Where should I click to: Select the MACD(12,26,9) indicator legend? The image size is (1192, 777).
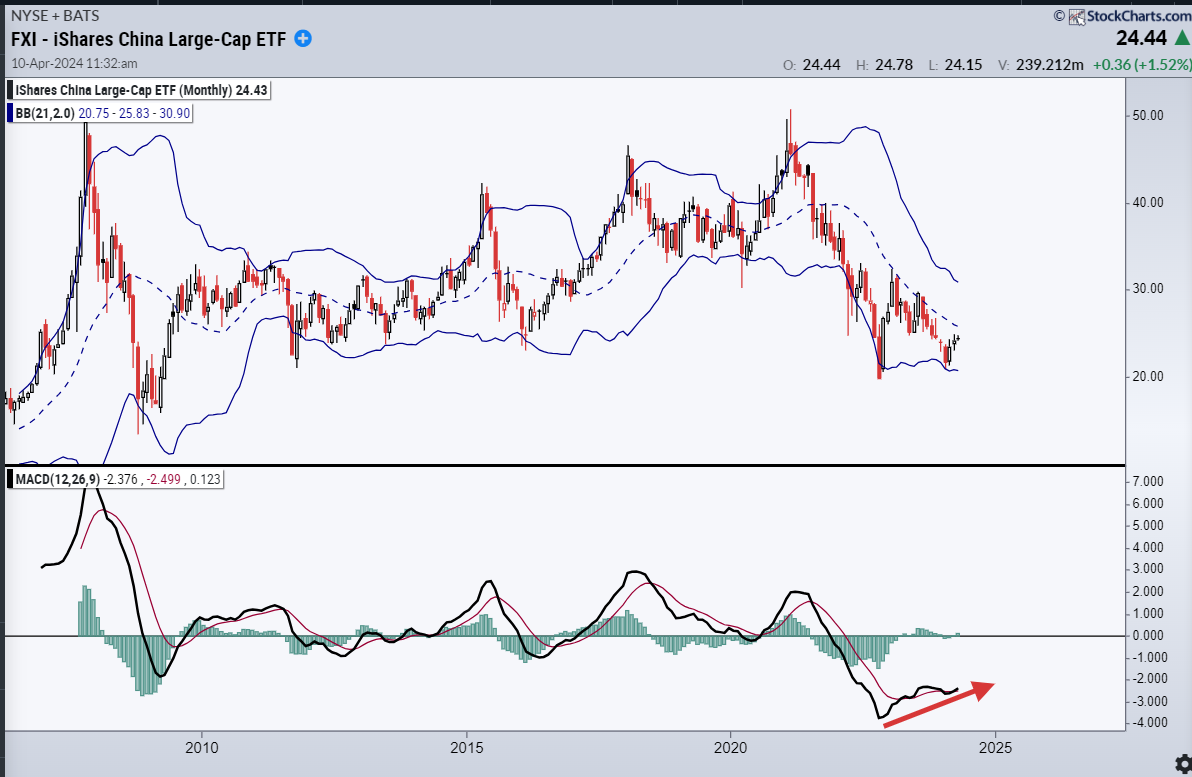tap(58, 479)
